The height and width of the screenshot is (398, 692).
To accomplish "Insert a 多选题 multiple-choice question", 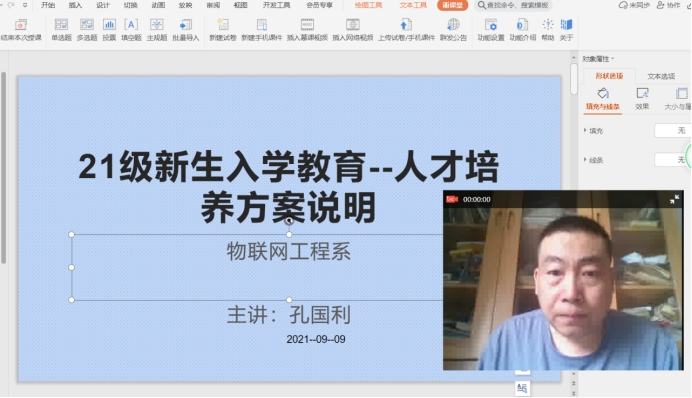I will [x=86, y=30].
